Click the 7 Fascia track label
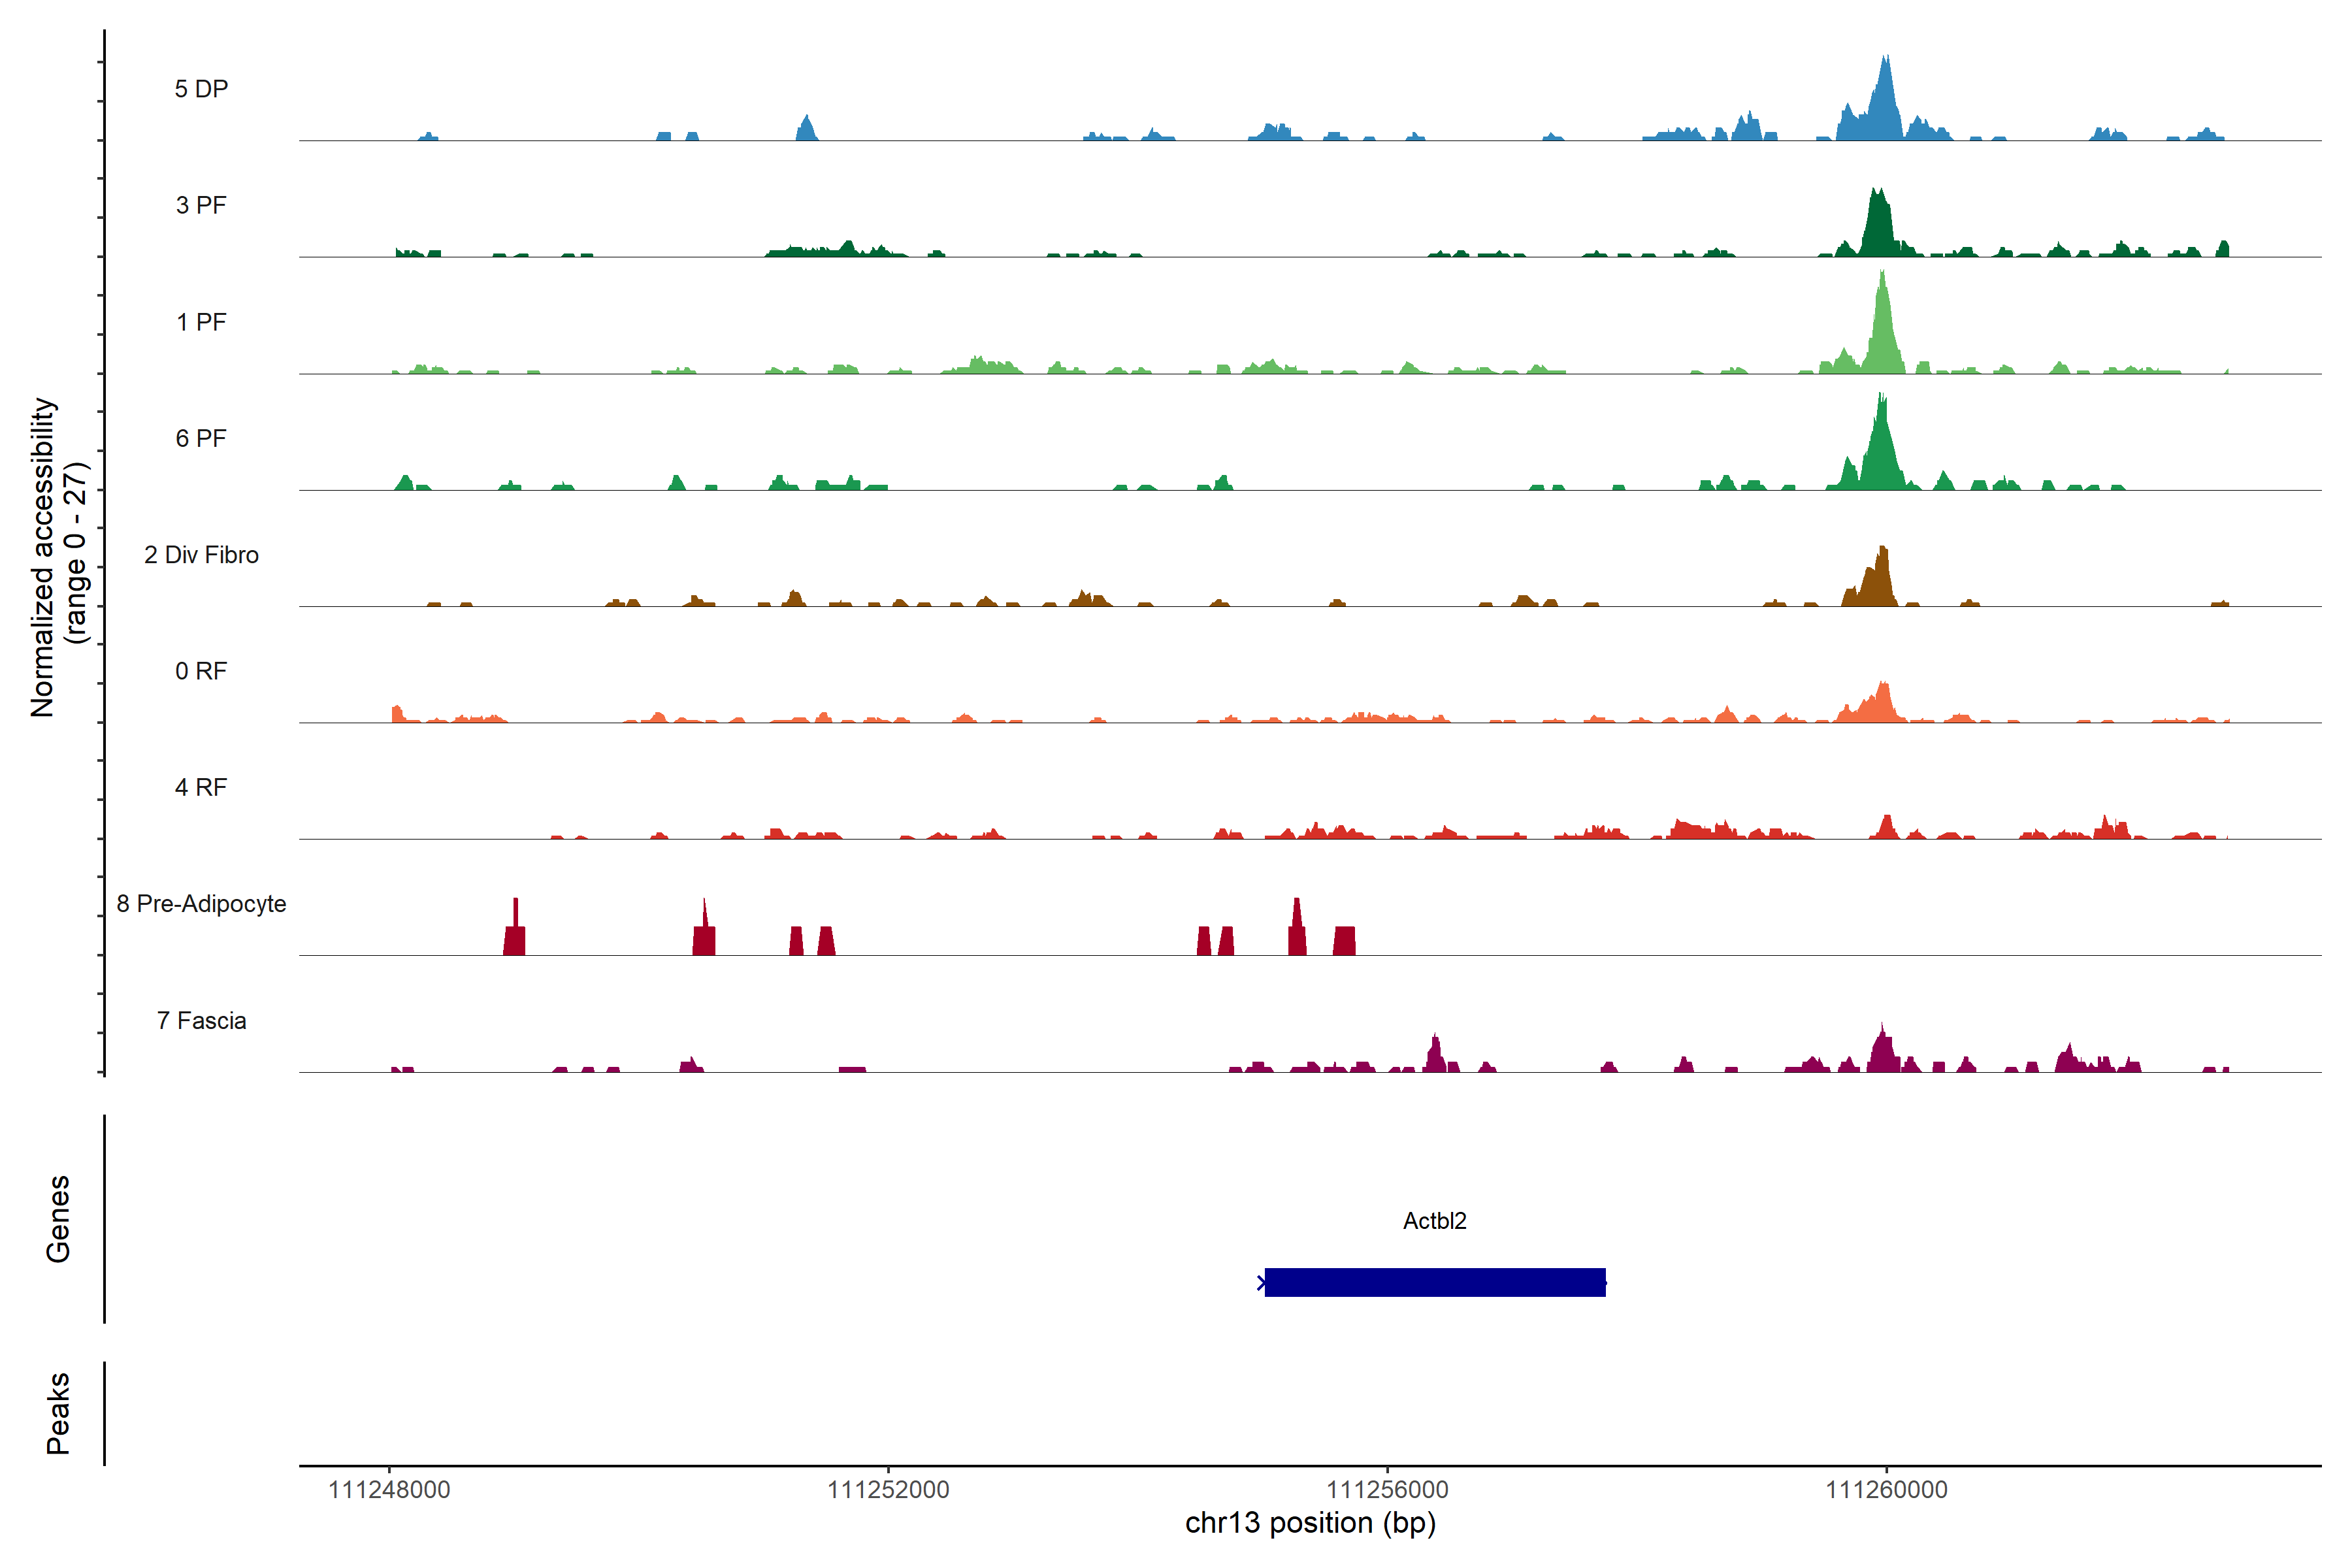Viewport: 2352px width, 1568px height. [x=201, y=1020]
